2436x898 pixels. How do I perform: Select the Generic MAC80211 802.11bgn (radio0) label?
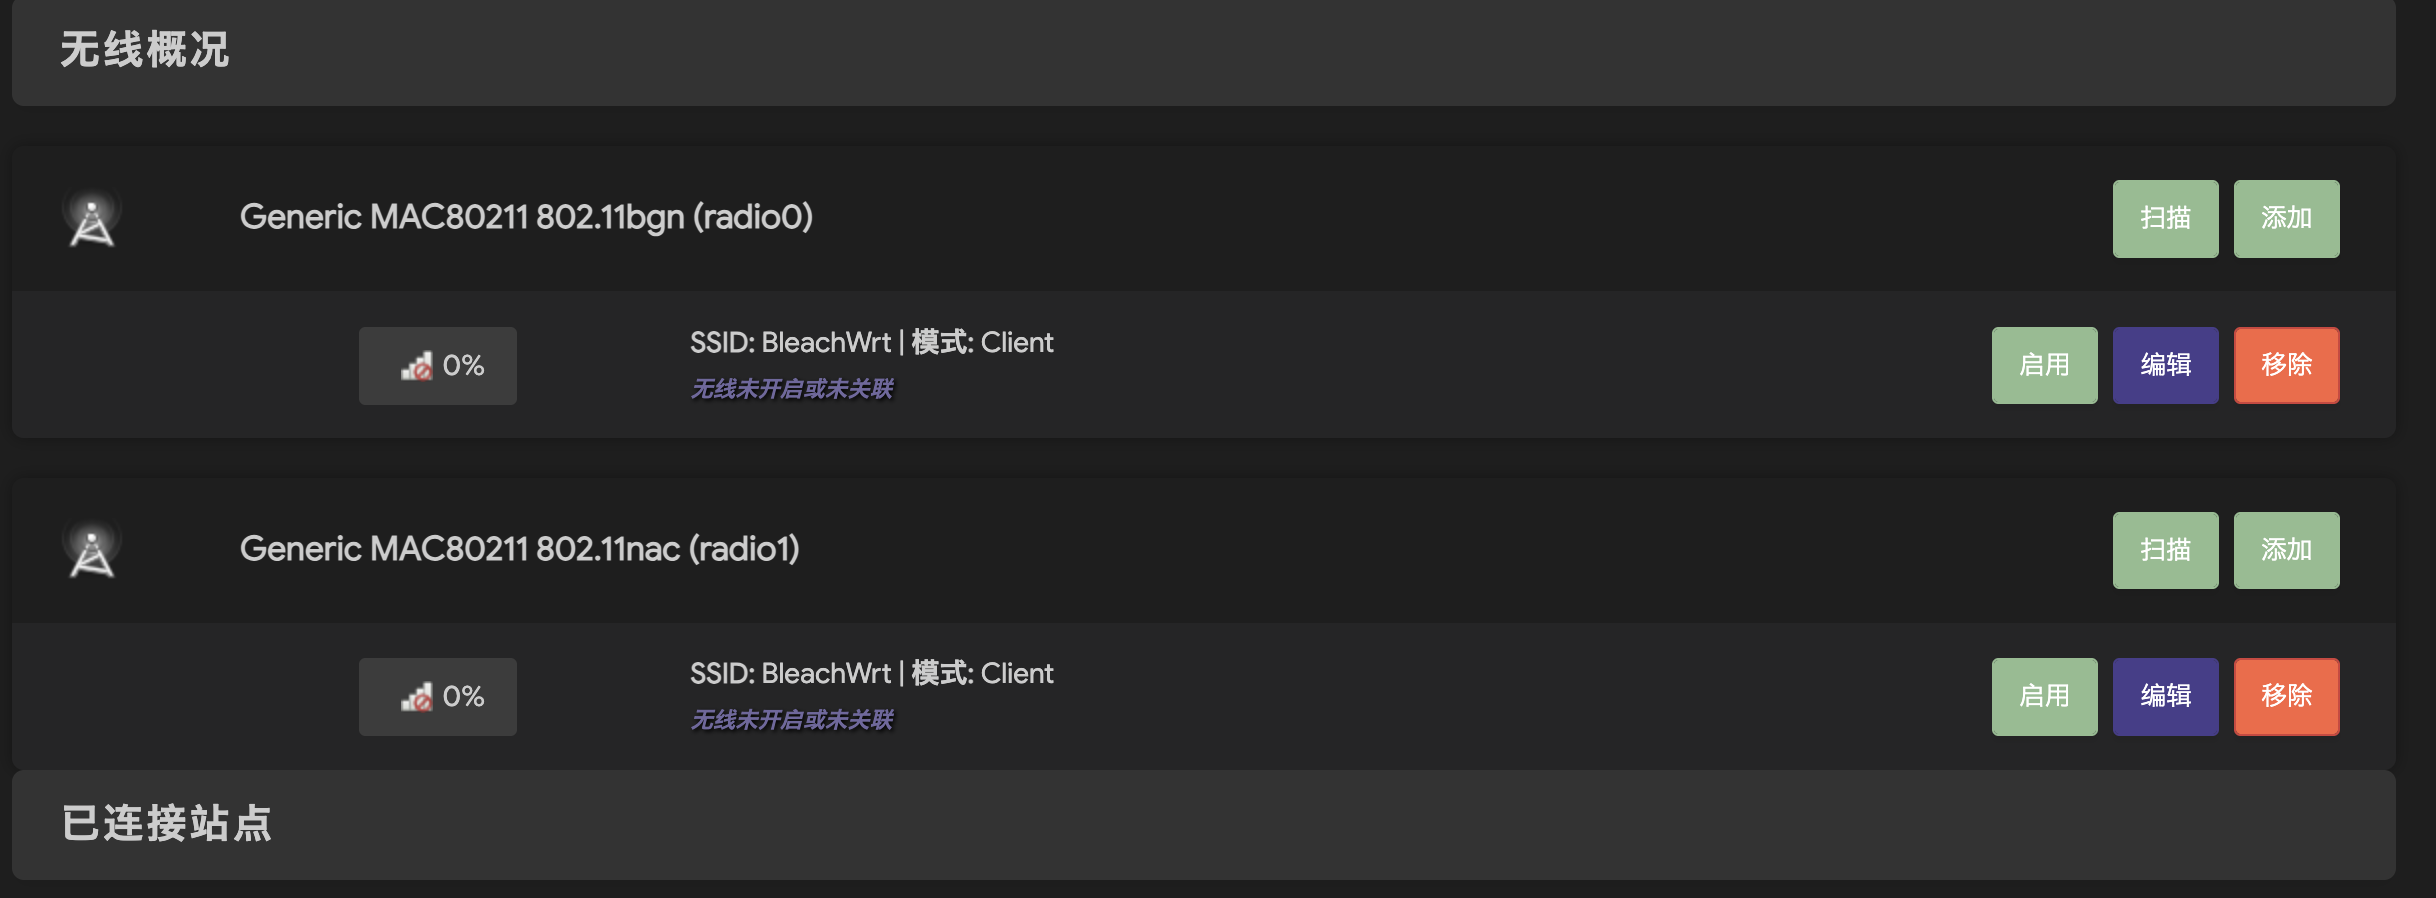pyautogui.click(x=526, y=217)
